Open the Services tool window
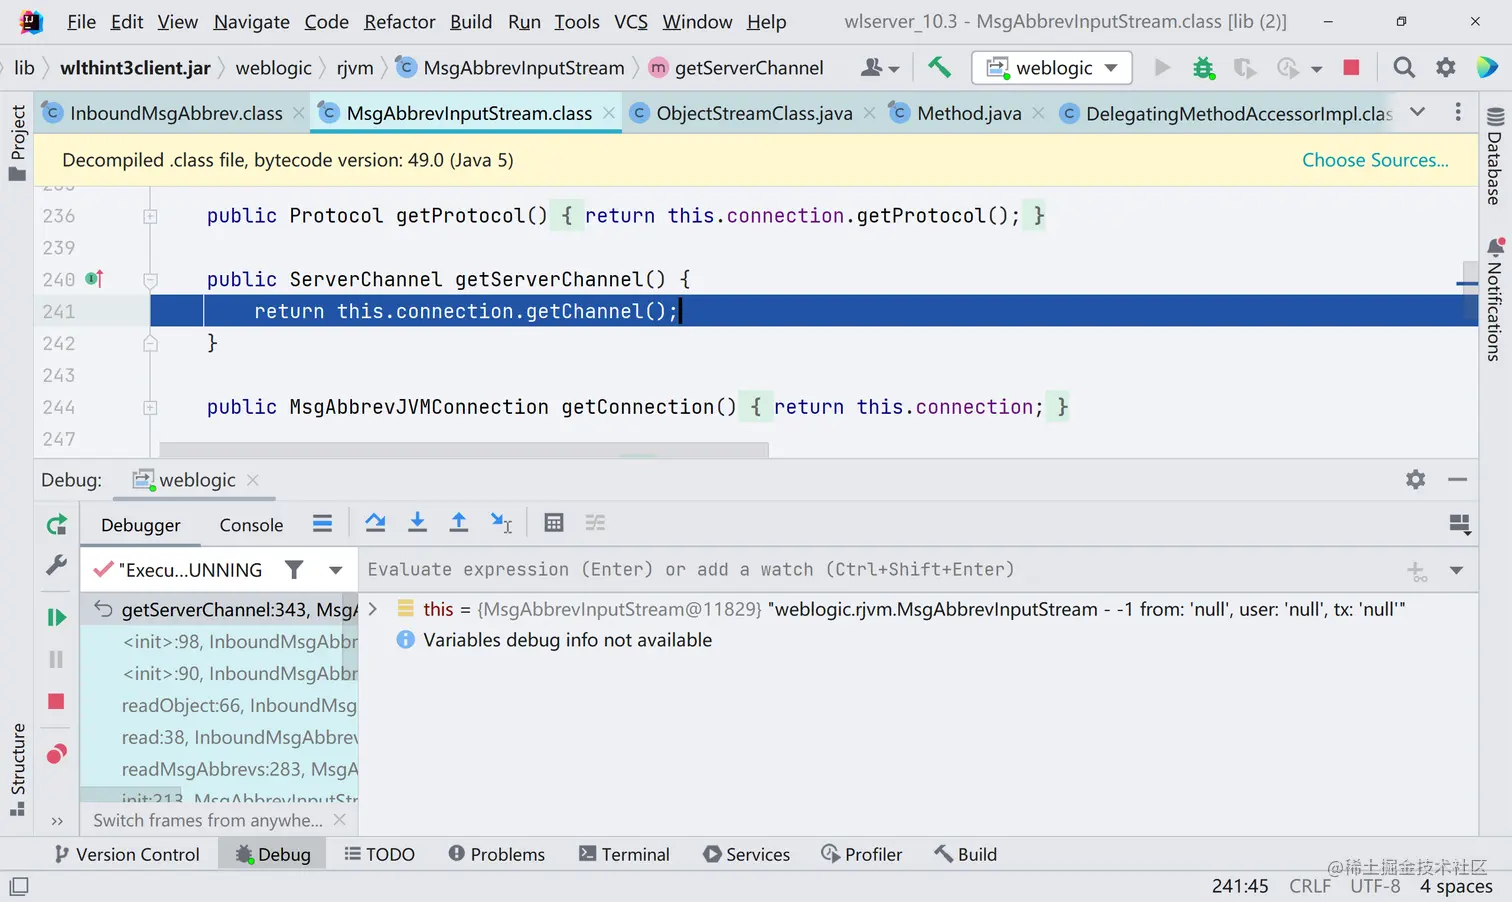This screenshot has width=1512, height=902. [747, 854]
